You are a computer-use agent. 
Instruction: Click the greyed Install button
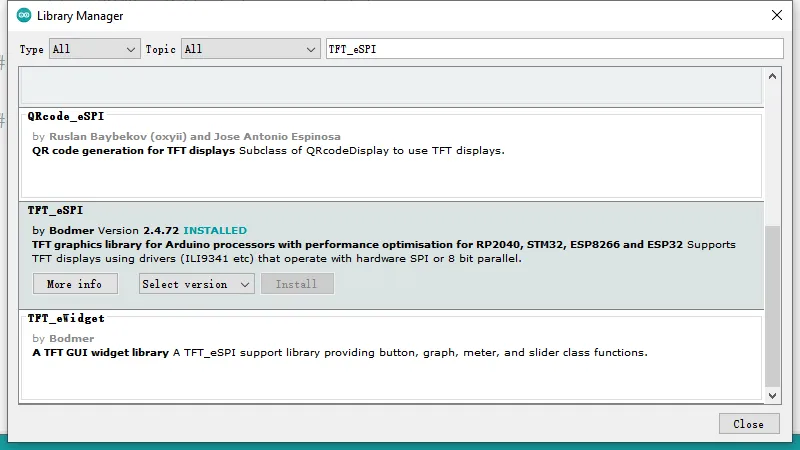pos(297,284)
